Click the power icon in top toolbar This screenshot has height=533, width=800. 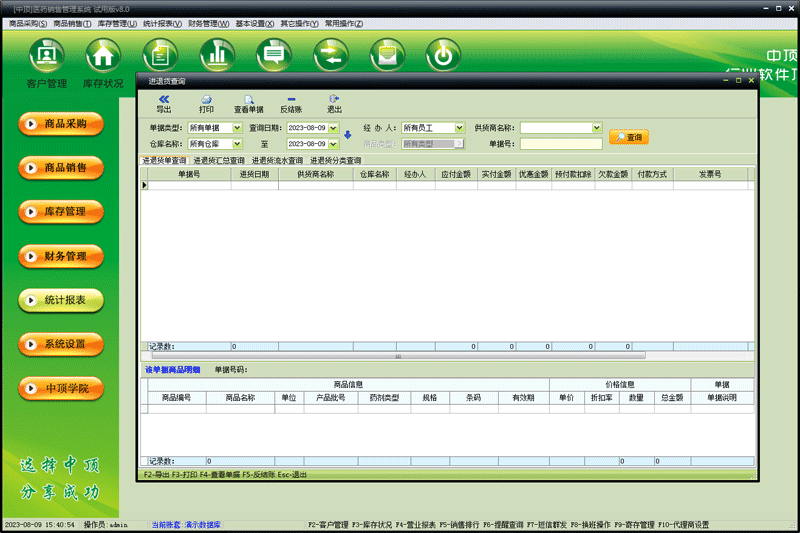443,56
